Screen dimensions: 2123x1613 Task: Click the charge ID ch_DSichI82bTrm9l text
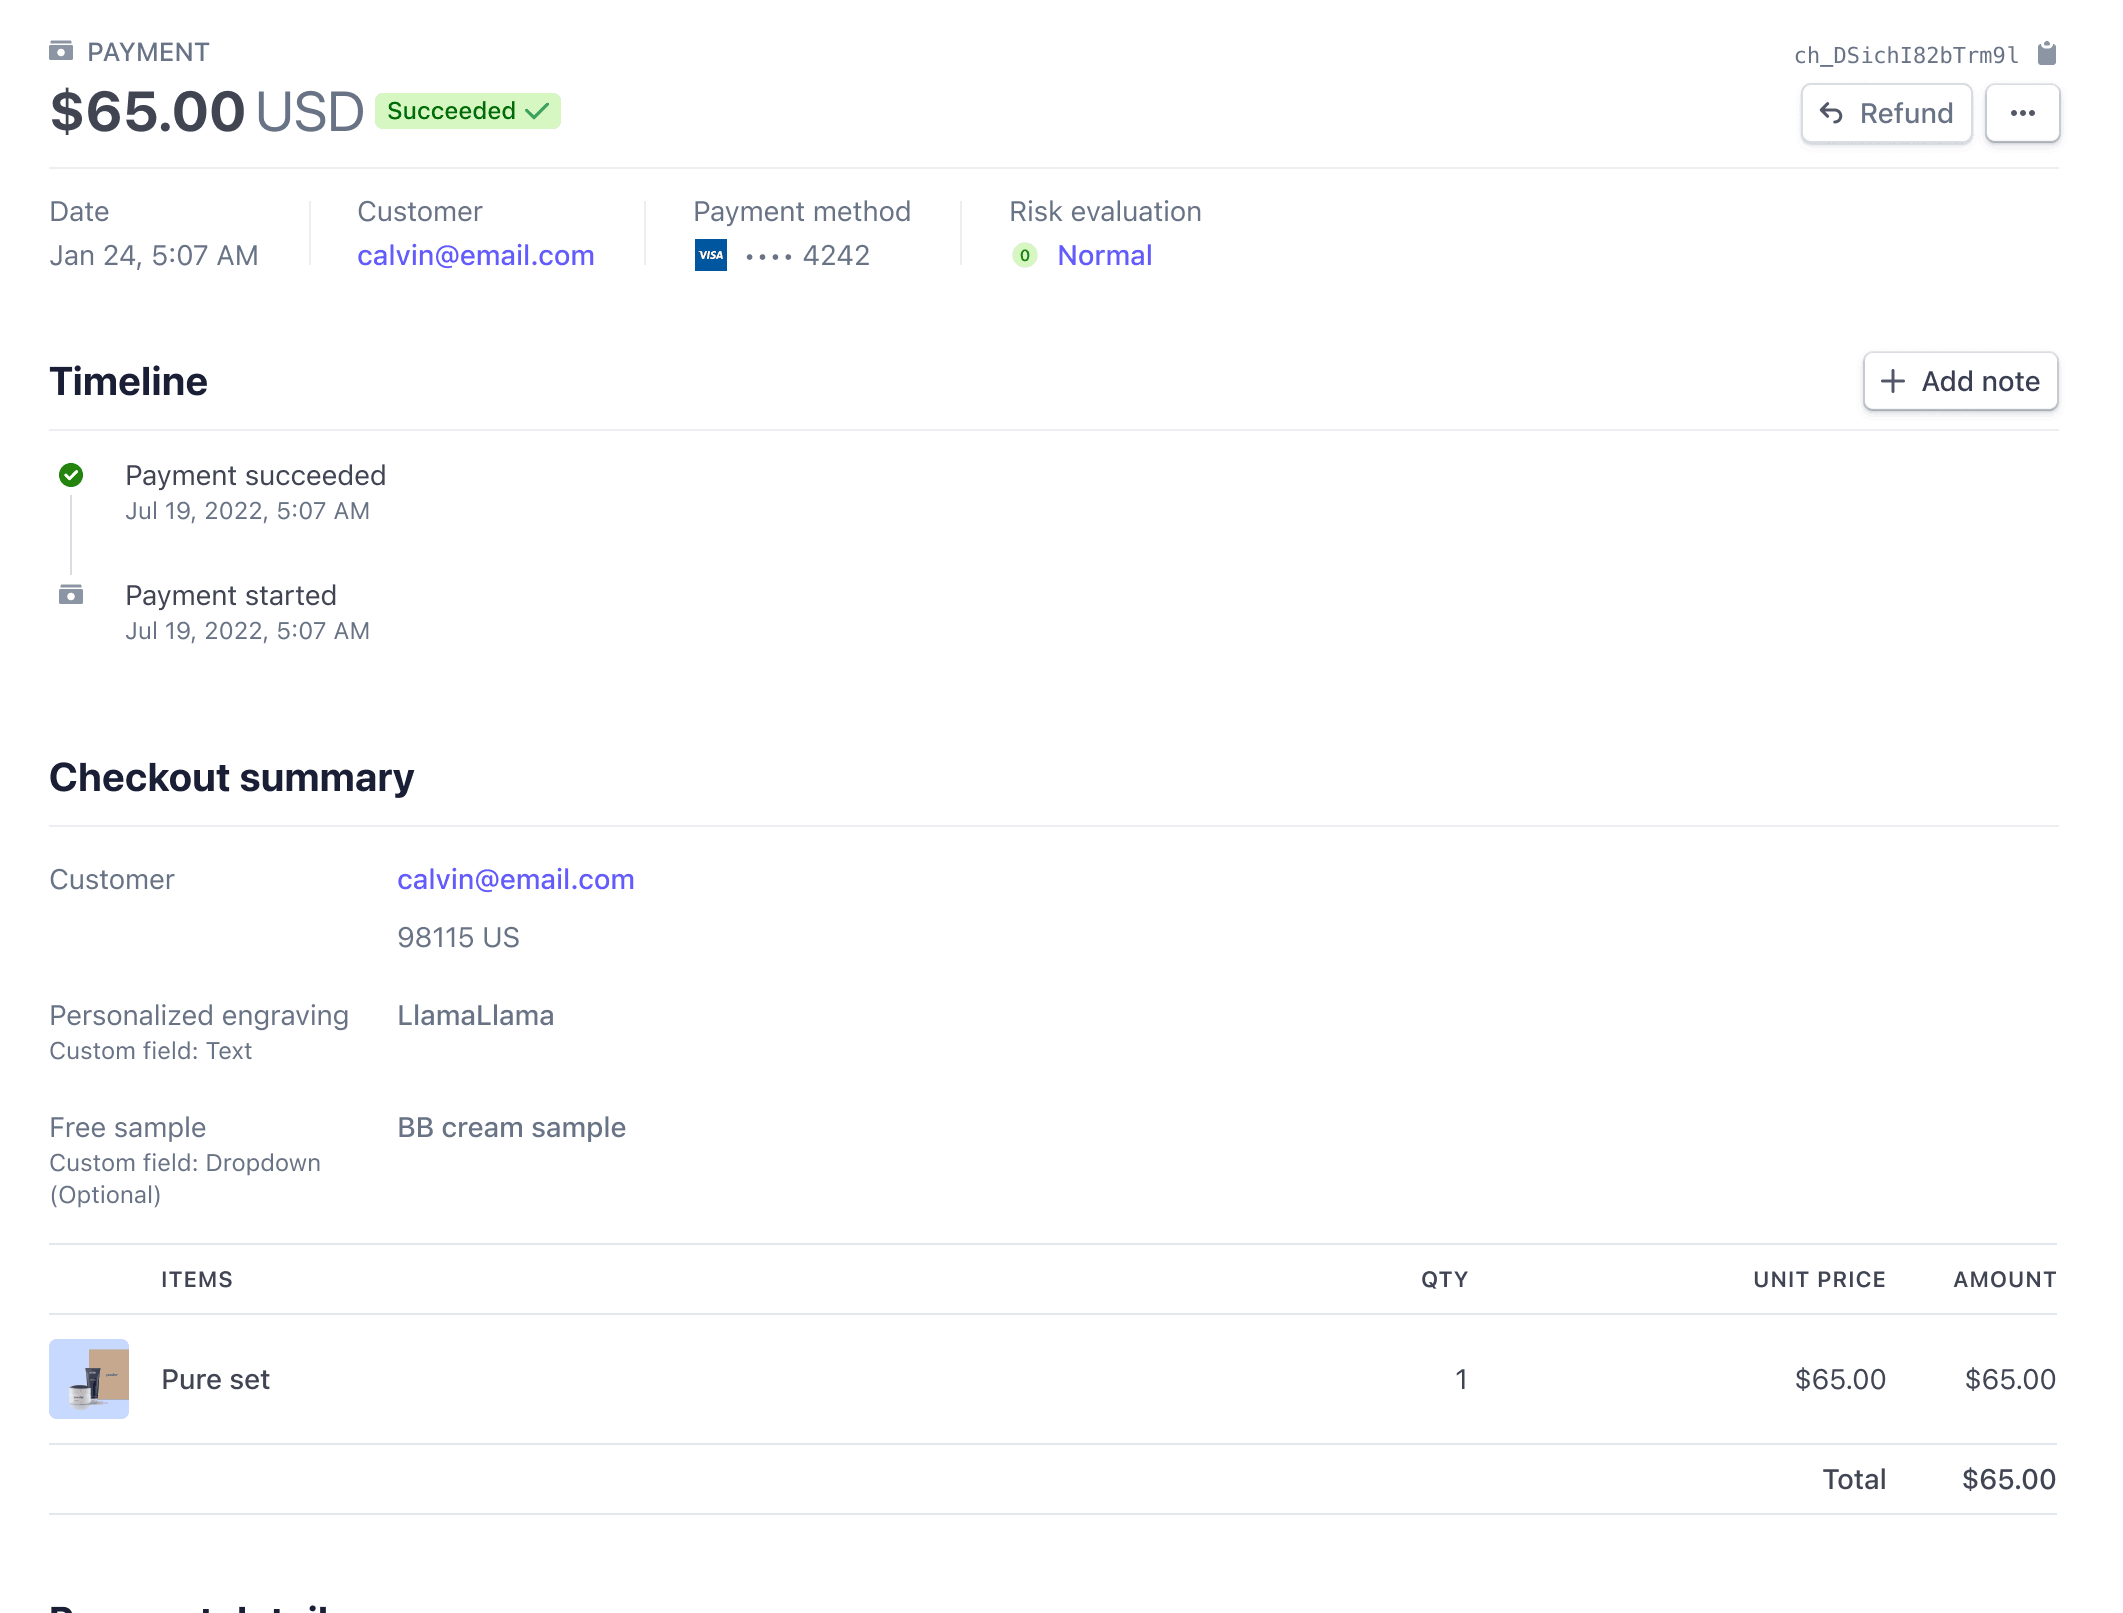click(1906, 55)
